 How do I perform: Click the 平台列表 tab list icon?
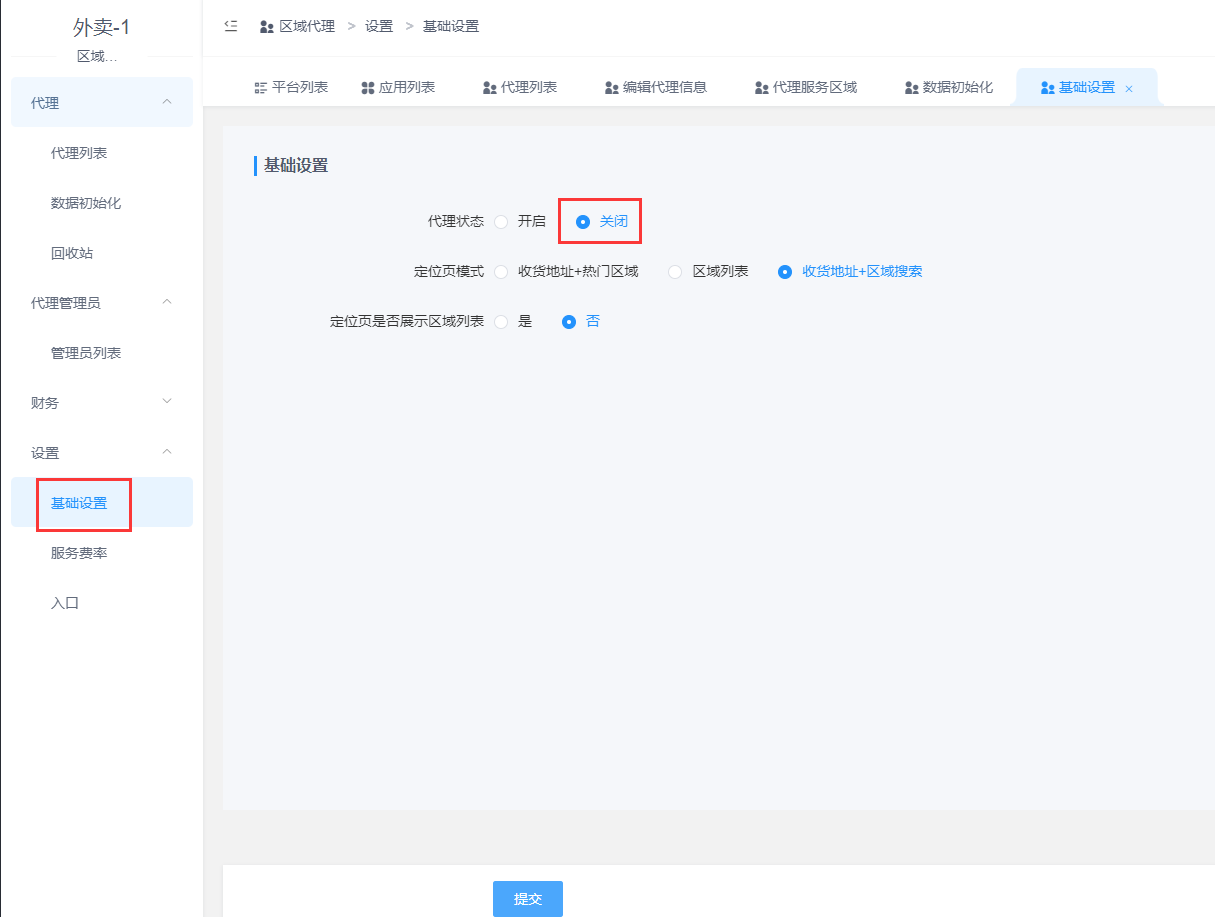pos(261,88)
